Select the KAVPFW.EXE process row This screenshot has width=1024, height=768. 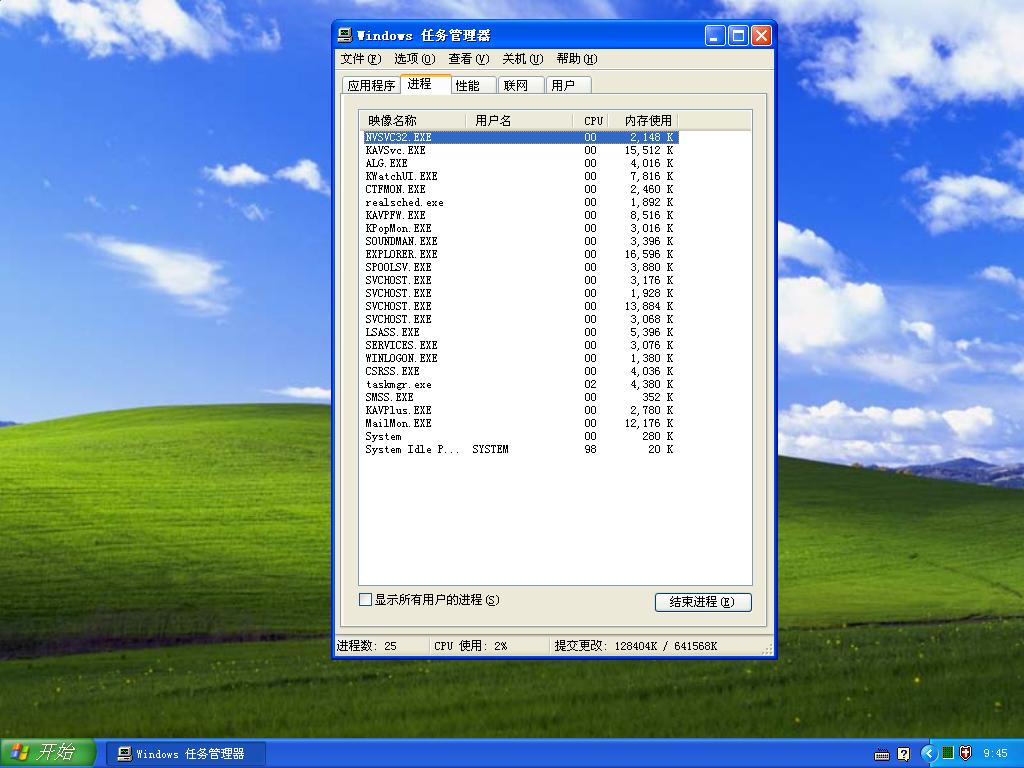[521, 215]
